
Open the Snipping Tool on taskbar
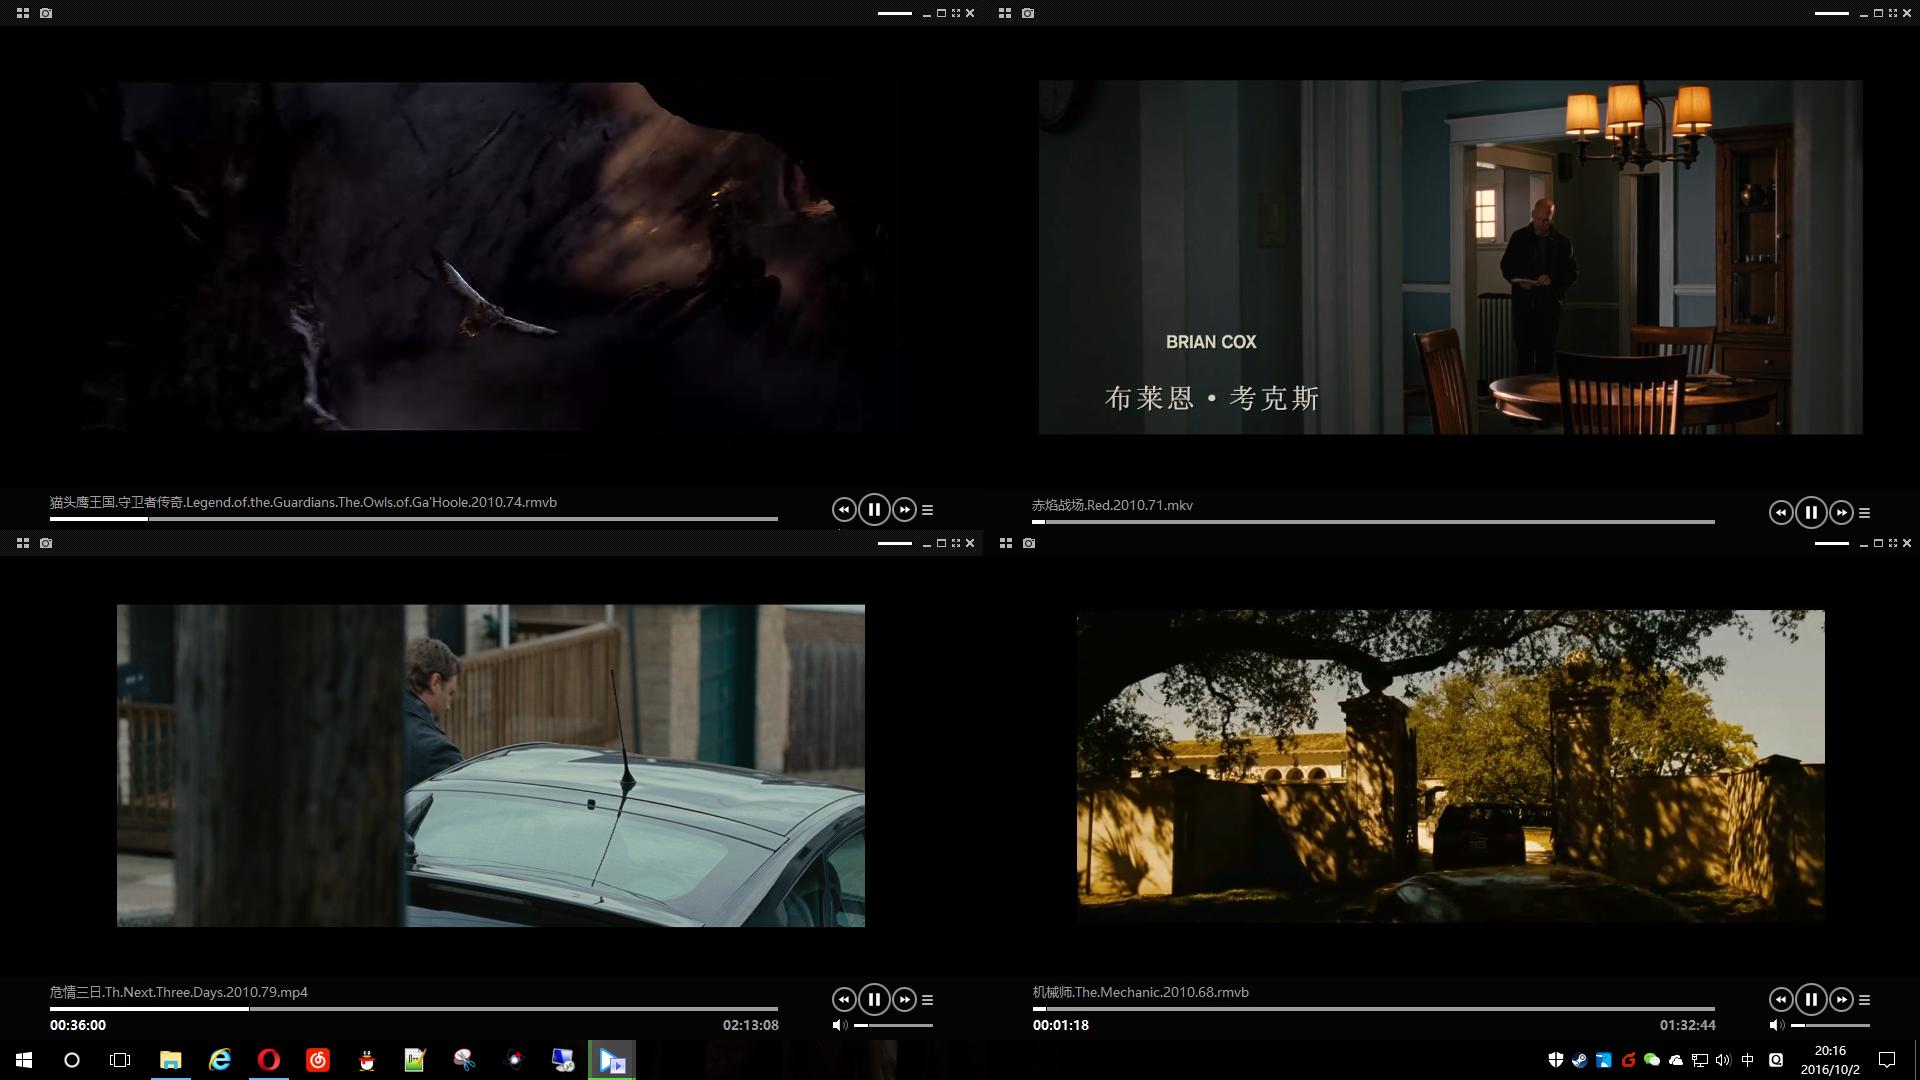465,1060
